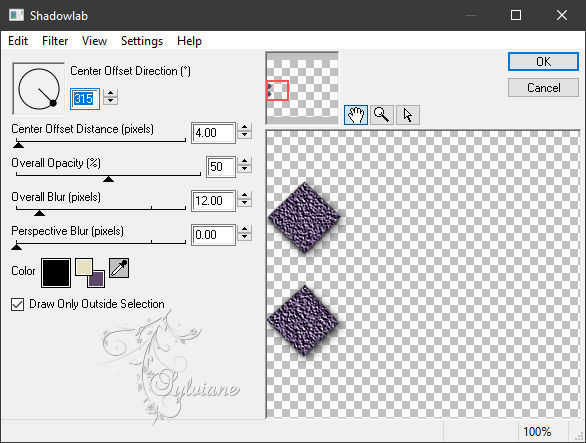Decrease Center Offset Distance with down arrow

(x=244, y=135)
